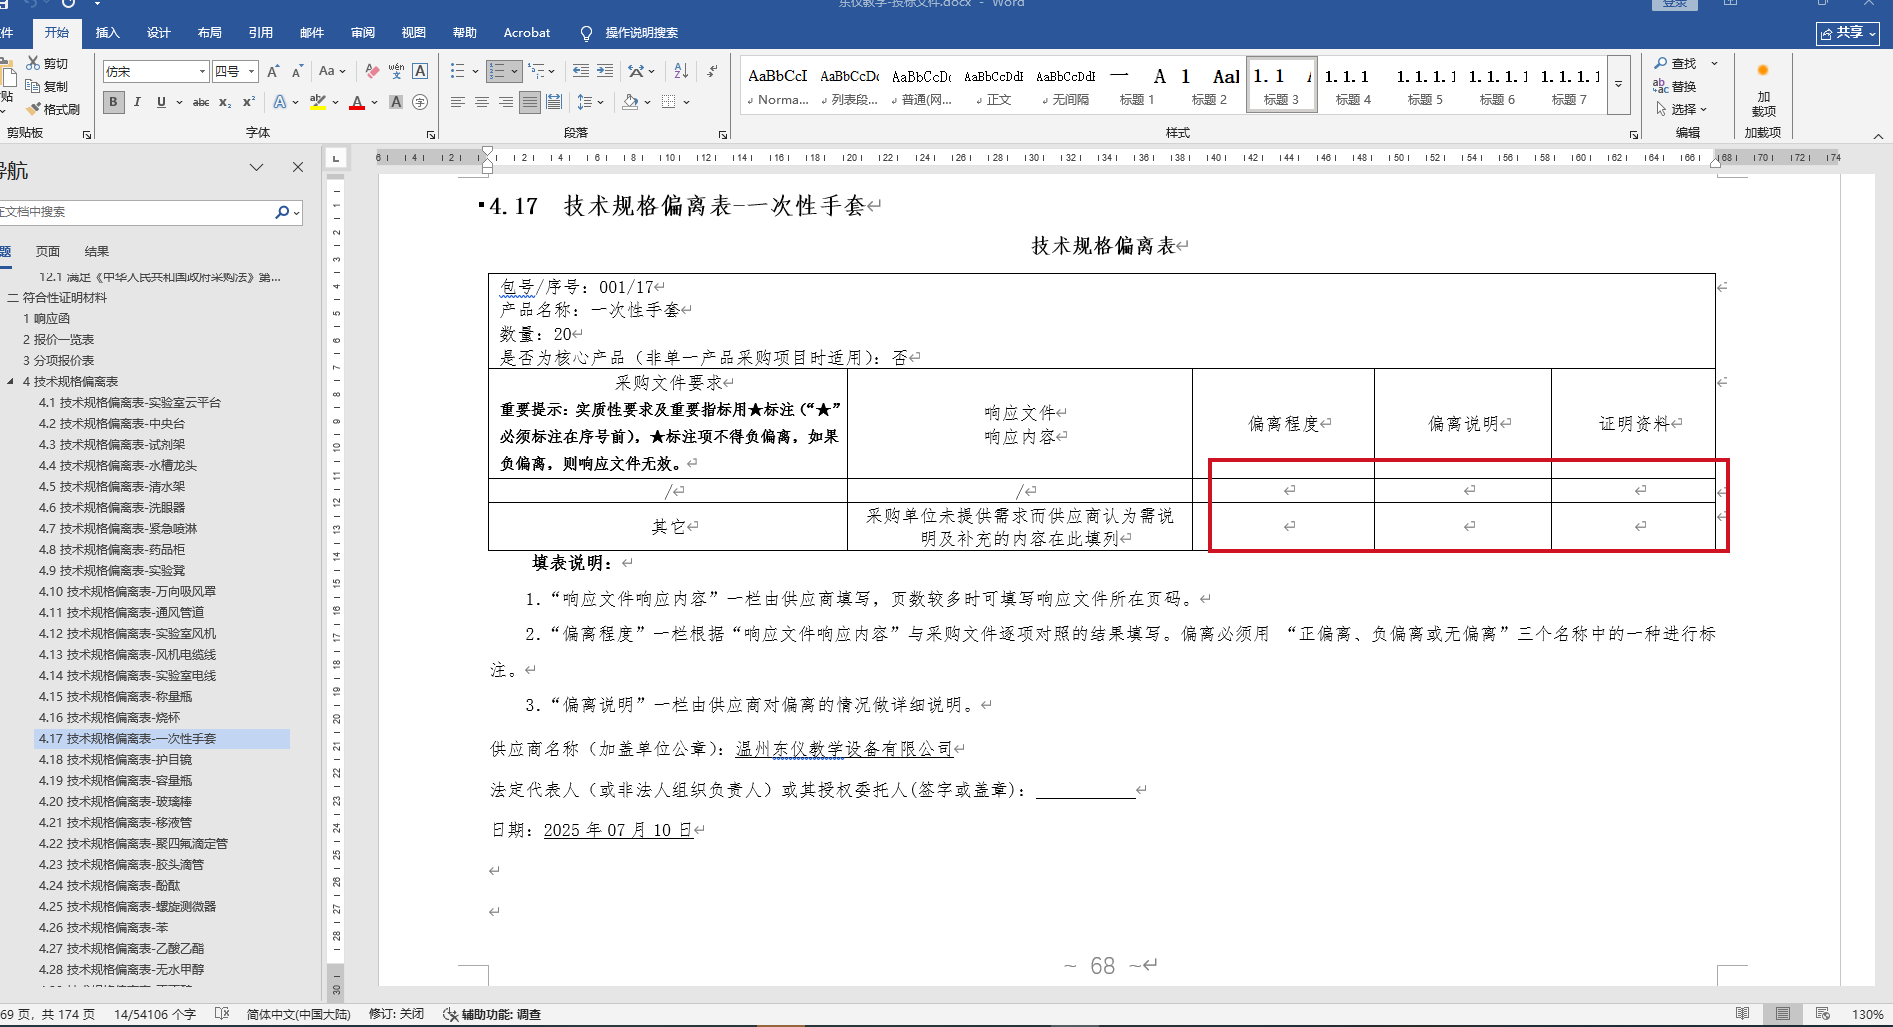1893x1027 pixels.
Task: Toggle Bold formatting
Action: pos(114,102)
